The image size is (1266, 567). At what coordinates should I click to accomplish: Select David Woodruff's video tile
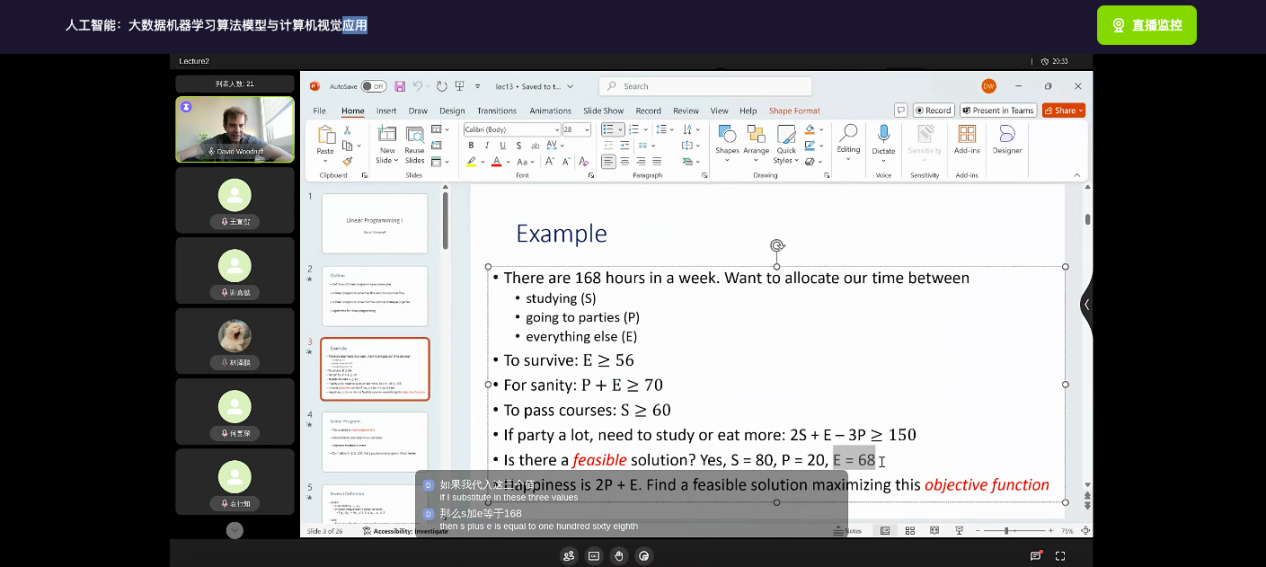click(x=235, y=129)
